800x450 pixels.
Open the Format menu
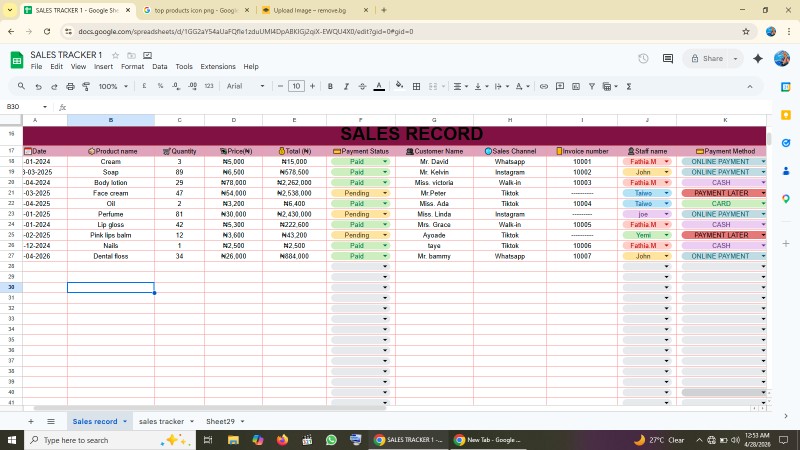click(132, 67)
